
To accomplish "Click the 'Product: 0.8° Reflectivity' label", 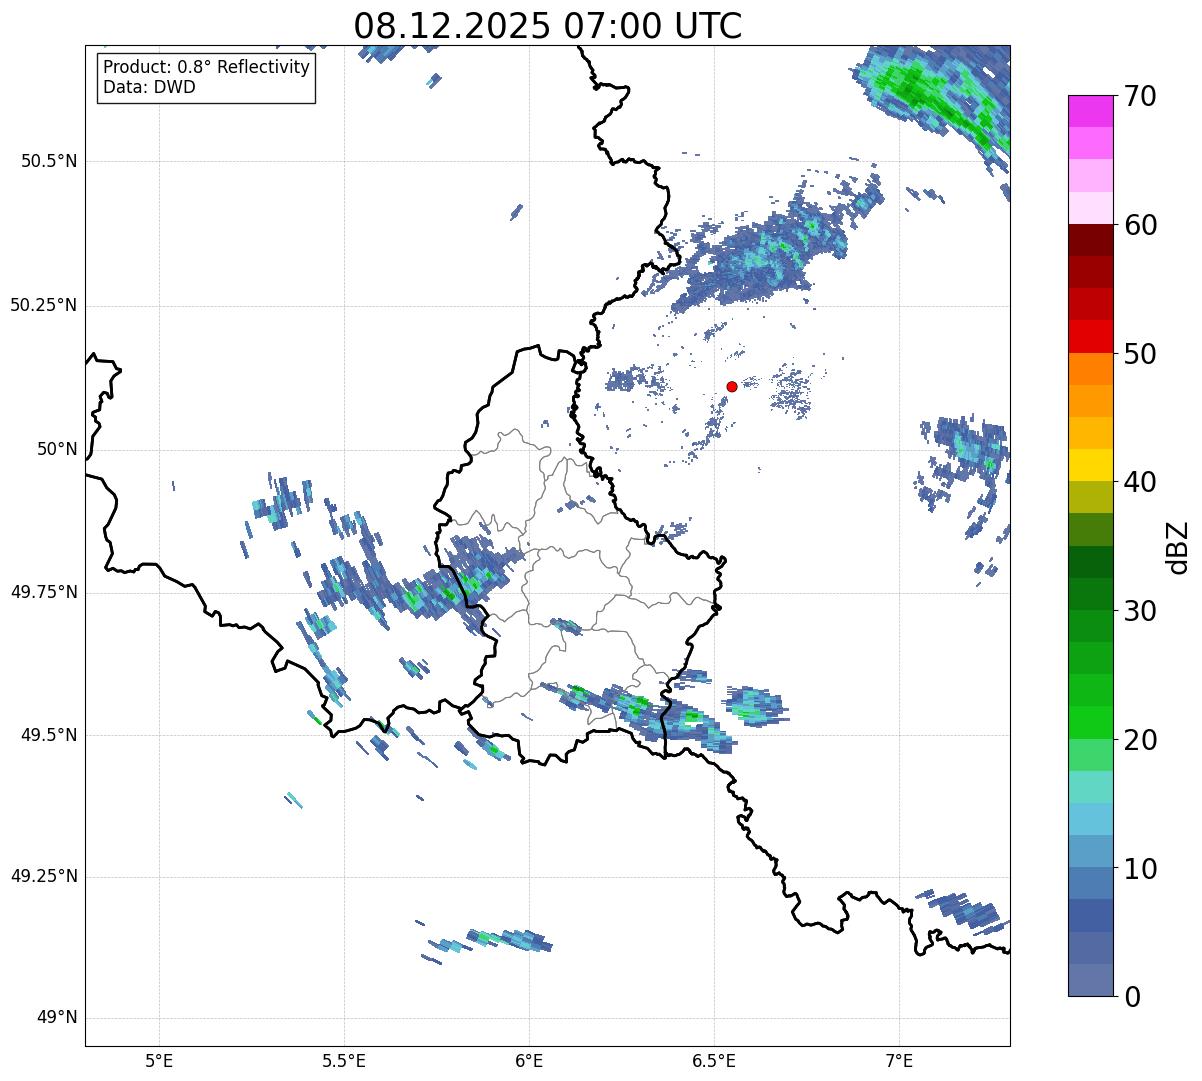I will coord(207,67).
